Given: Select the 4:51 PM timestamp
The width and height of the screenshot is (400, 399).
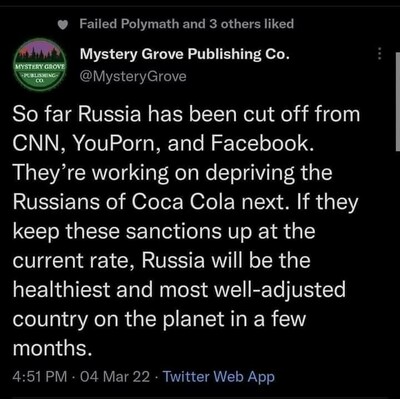Looking at the screenshot, I should [x=40, y=377].
